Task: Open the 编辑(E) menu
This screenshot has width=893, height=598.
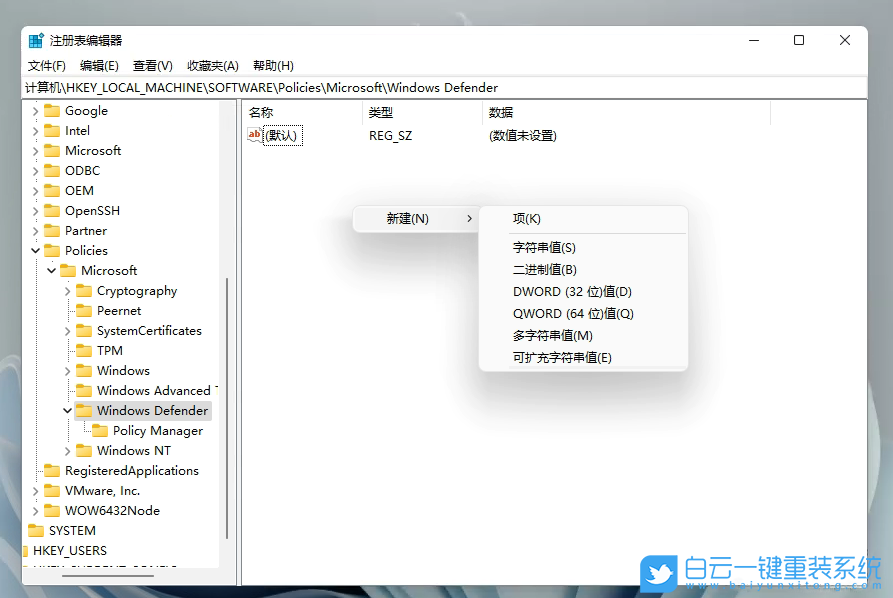Action: tap(99, 65)
